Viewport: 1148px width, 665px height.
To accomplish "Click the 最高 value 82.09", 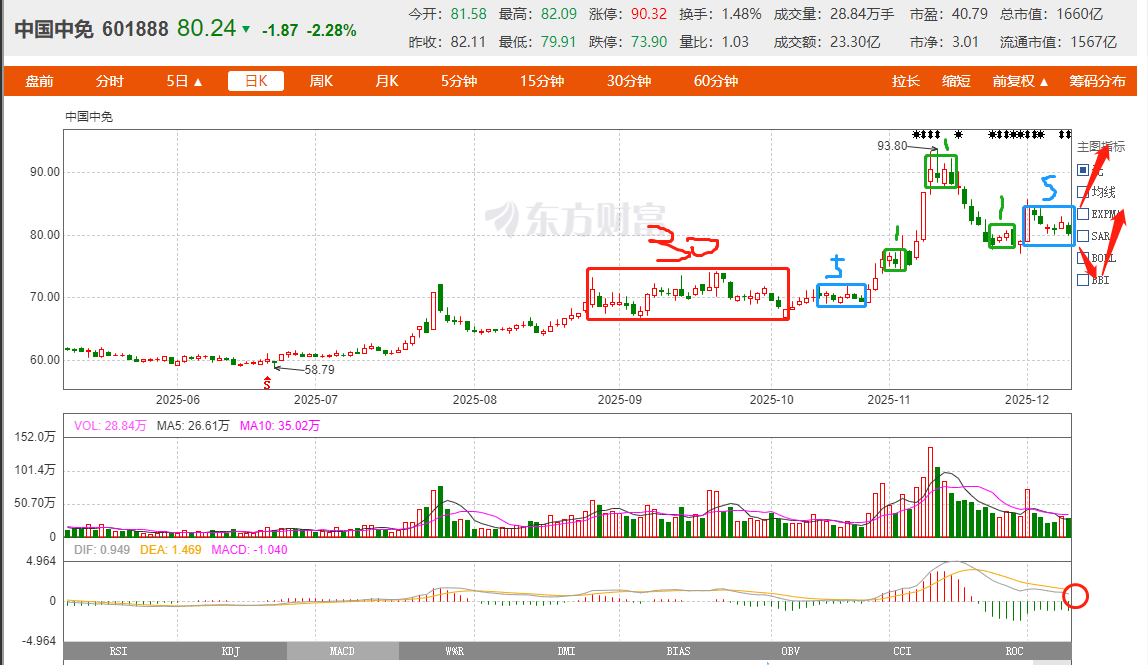I will pyautogui.click(x=559, y=14).
